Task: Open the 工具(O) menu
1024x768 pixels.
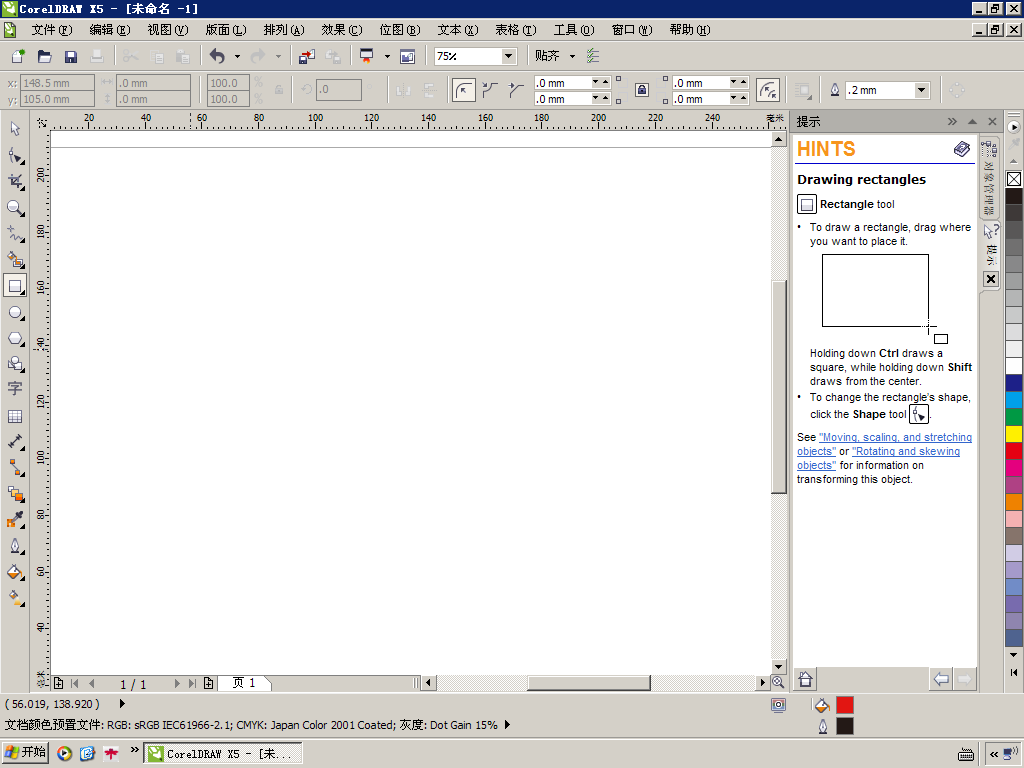Action: [x=574, y=30]
